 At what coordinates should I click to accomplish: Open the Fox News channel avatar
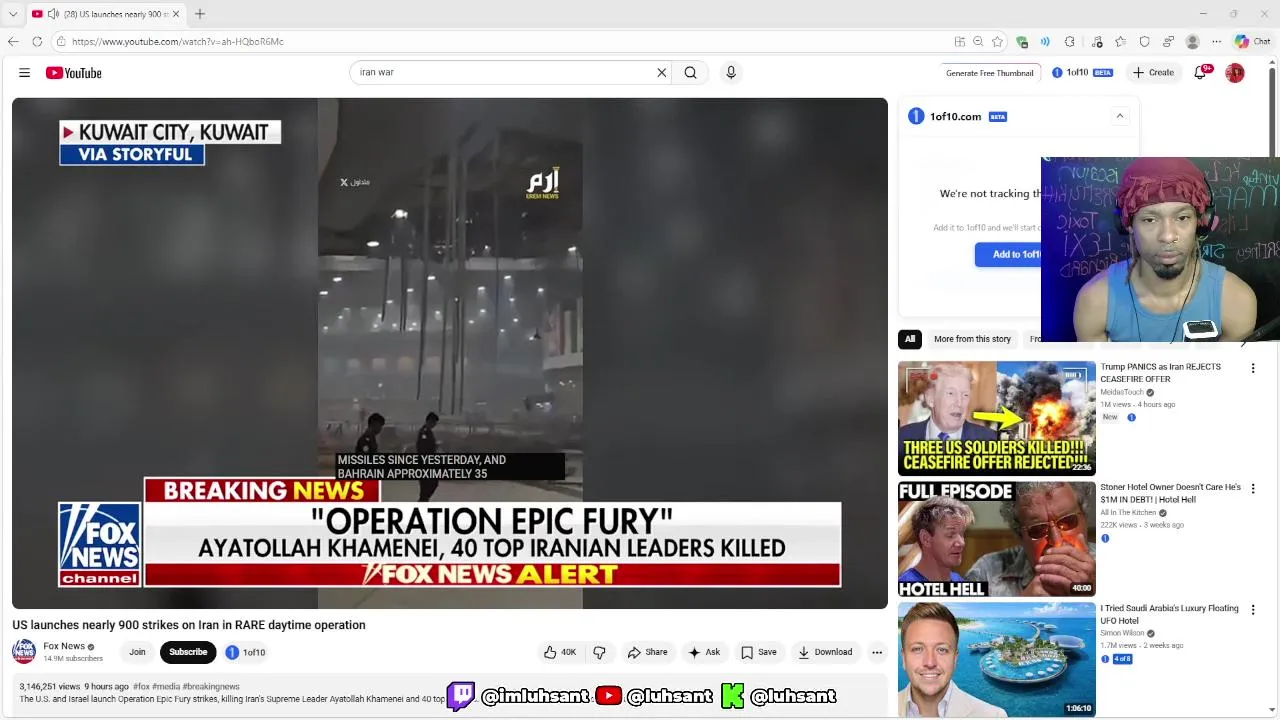click(24, 652)
